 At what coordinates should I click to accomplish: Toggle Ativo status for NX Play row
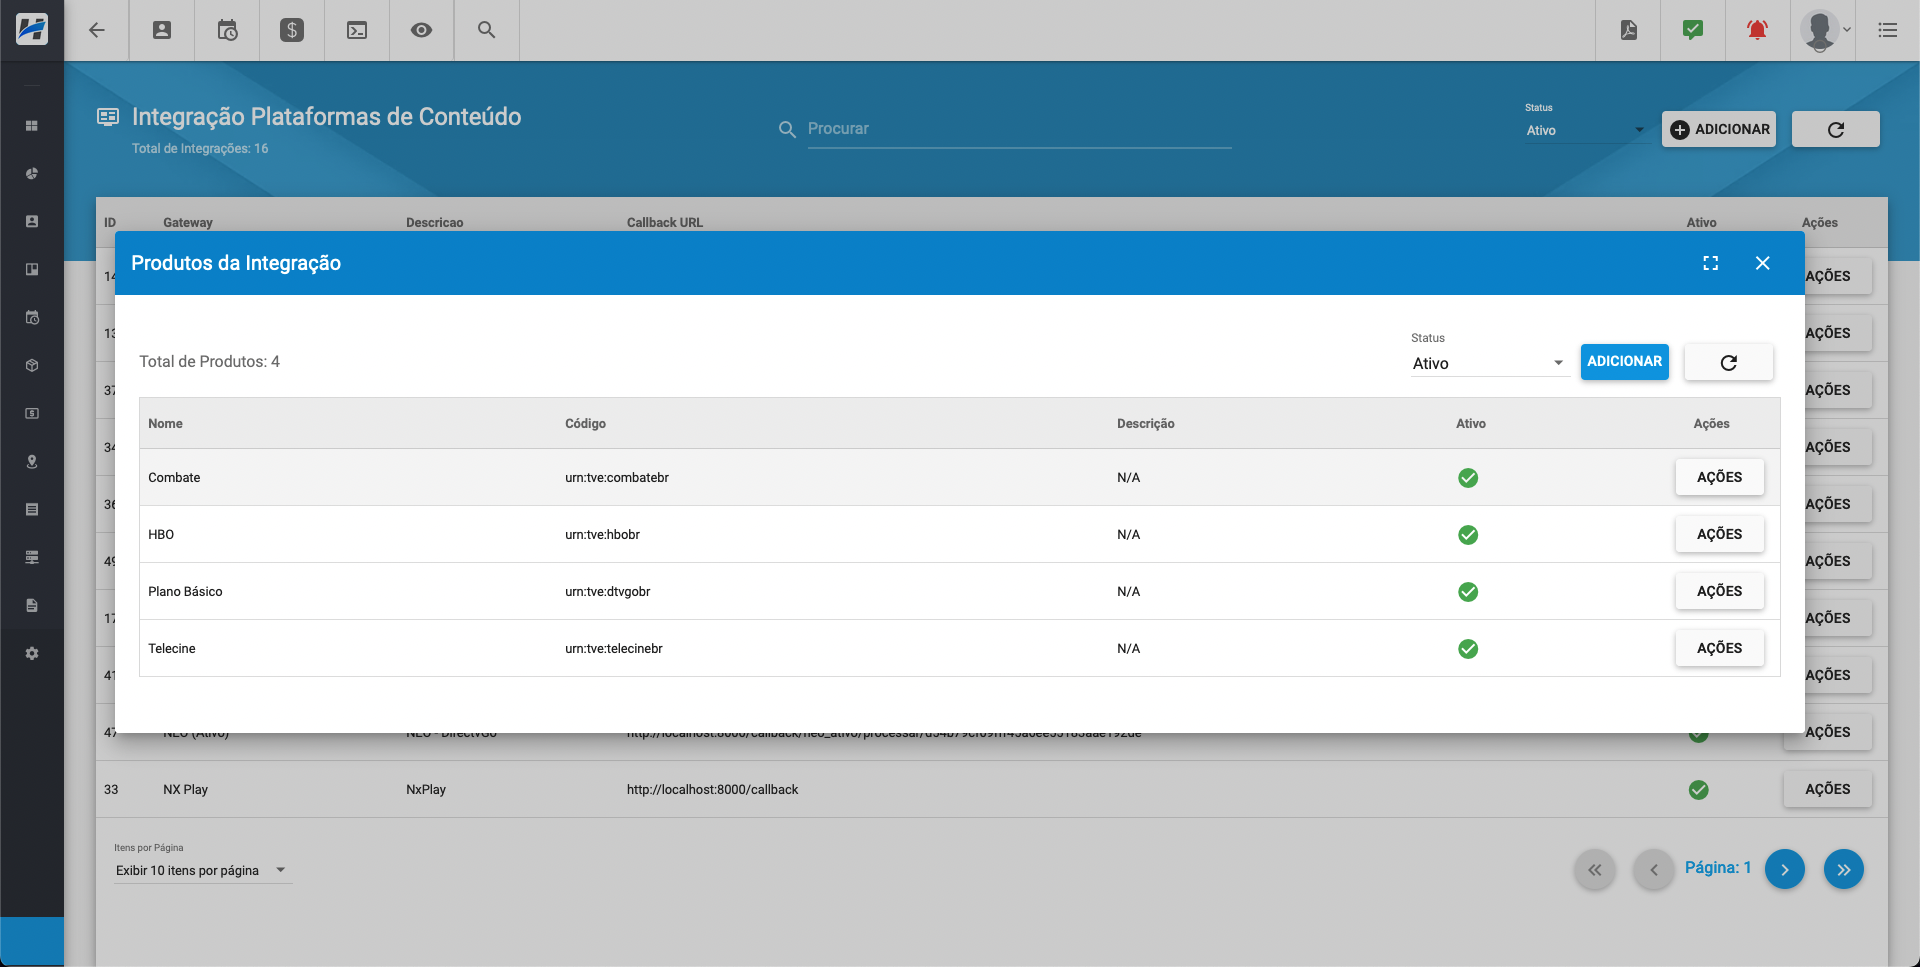(x=1698, y=789)
